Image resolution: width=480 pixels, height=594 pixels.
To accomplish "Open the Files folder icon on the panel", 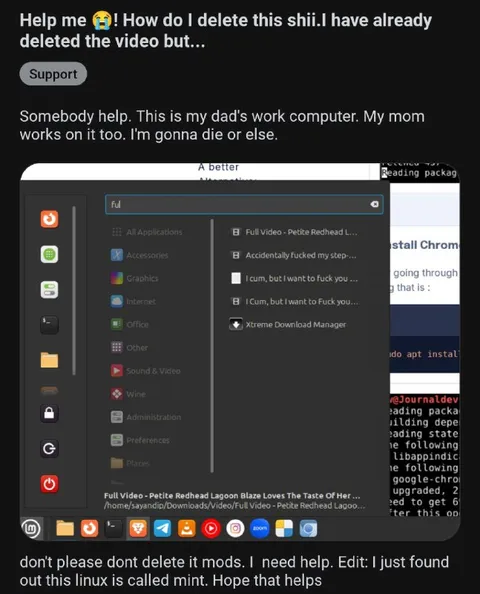I will (65, 528).
